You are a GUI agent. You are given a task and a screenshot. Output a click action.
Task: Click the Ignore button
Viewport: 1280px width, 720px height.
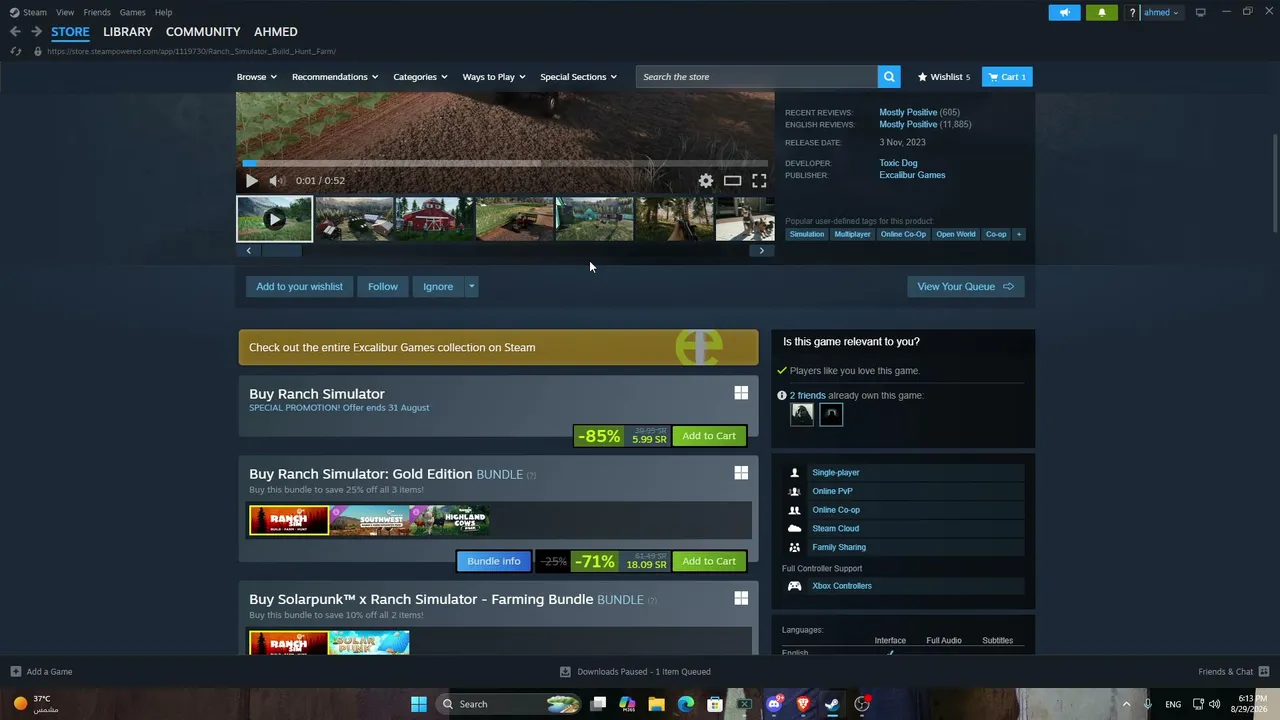pos(438,287)
